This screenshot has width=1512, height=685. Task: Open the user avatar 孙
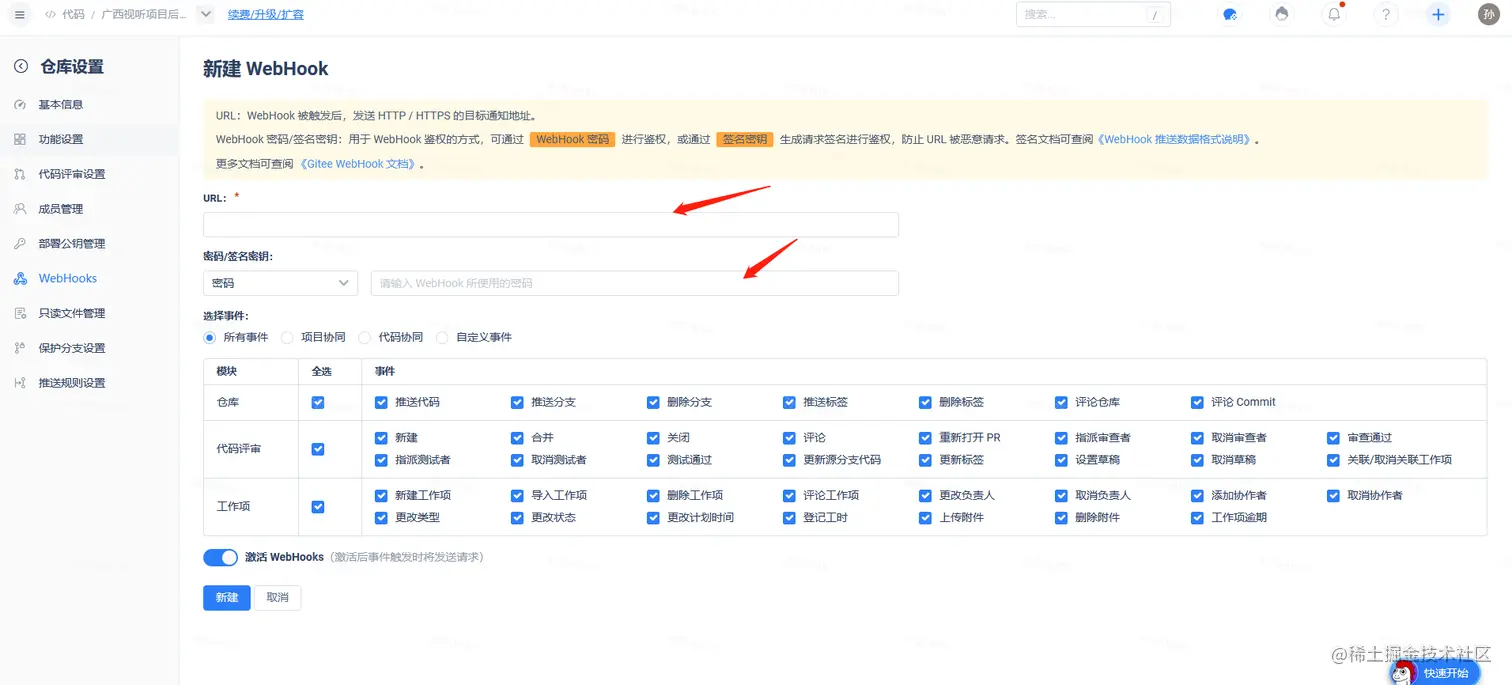1489,14
